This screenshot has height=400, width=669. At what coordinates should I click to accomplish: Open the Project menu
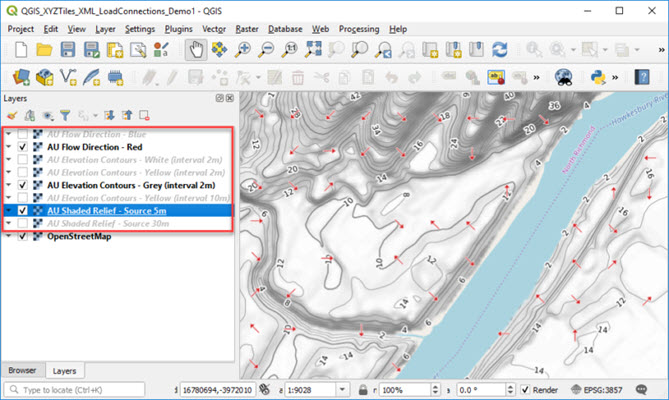[x=20, y=29]
